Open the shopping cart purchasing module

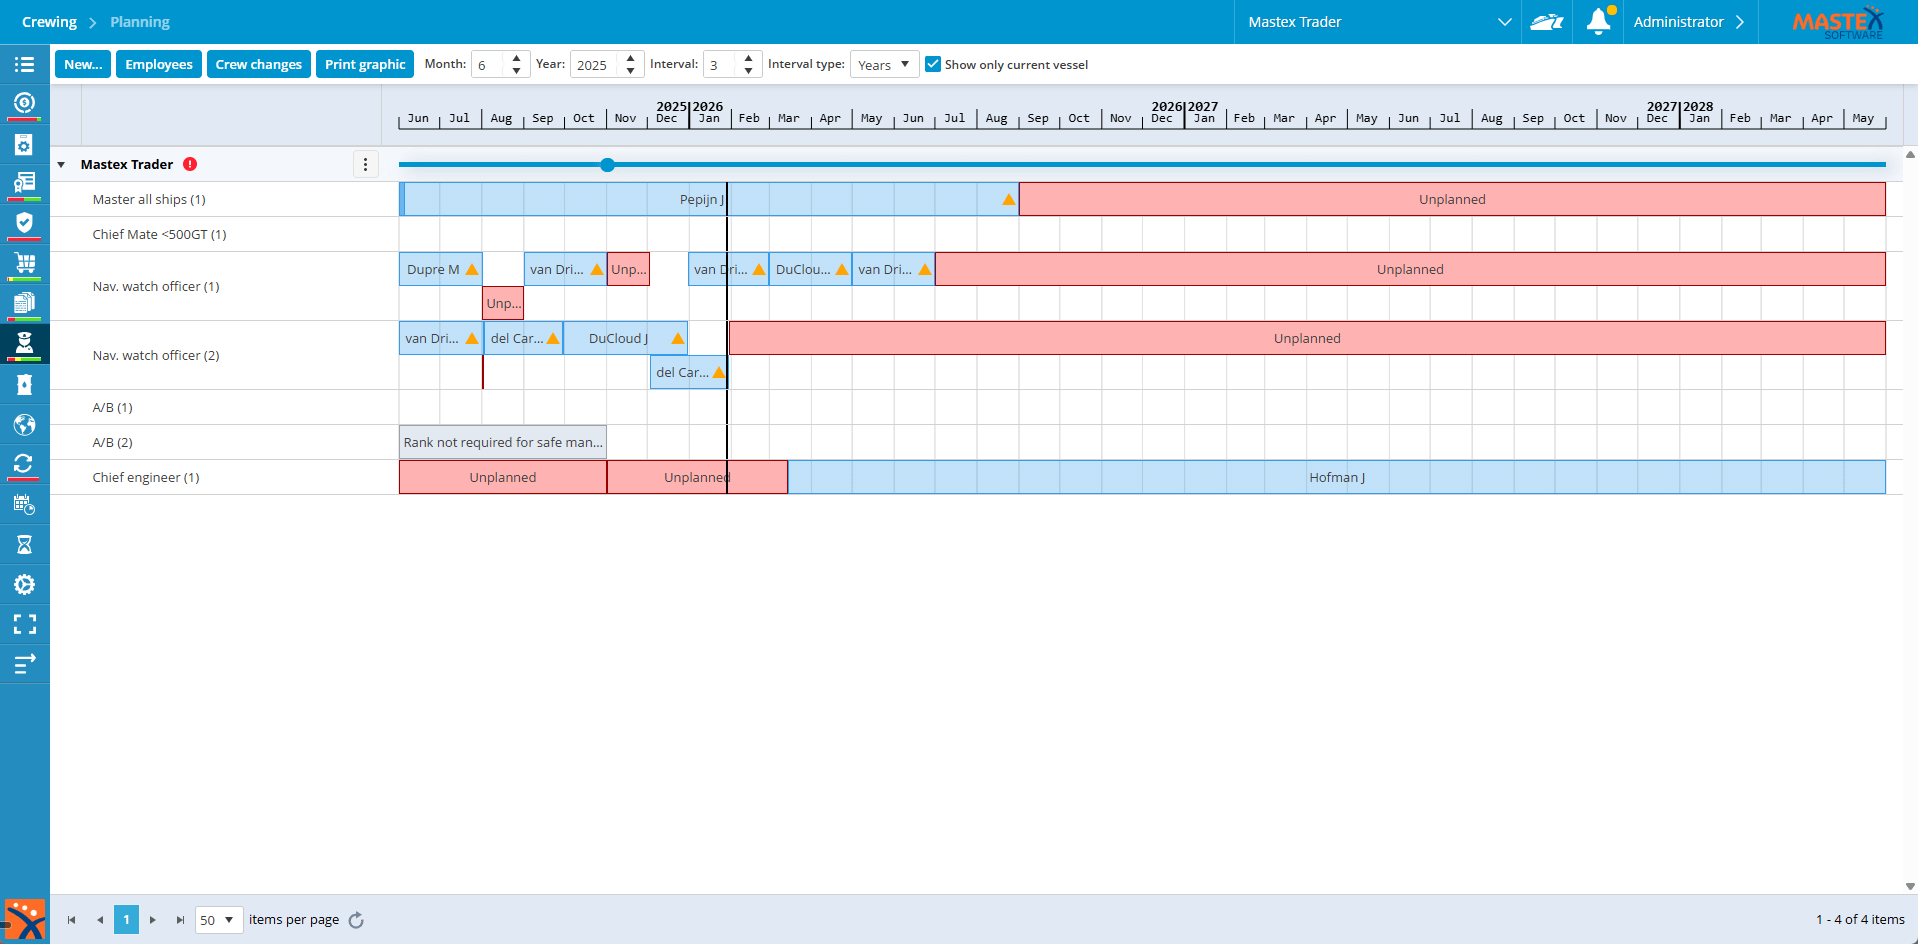[24, 263]
